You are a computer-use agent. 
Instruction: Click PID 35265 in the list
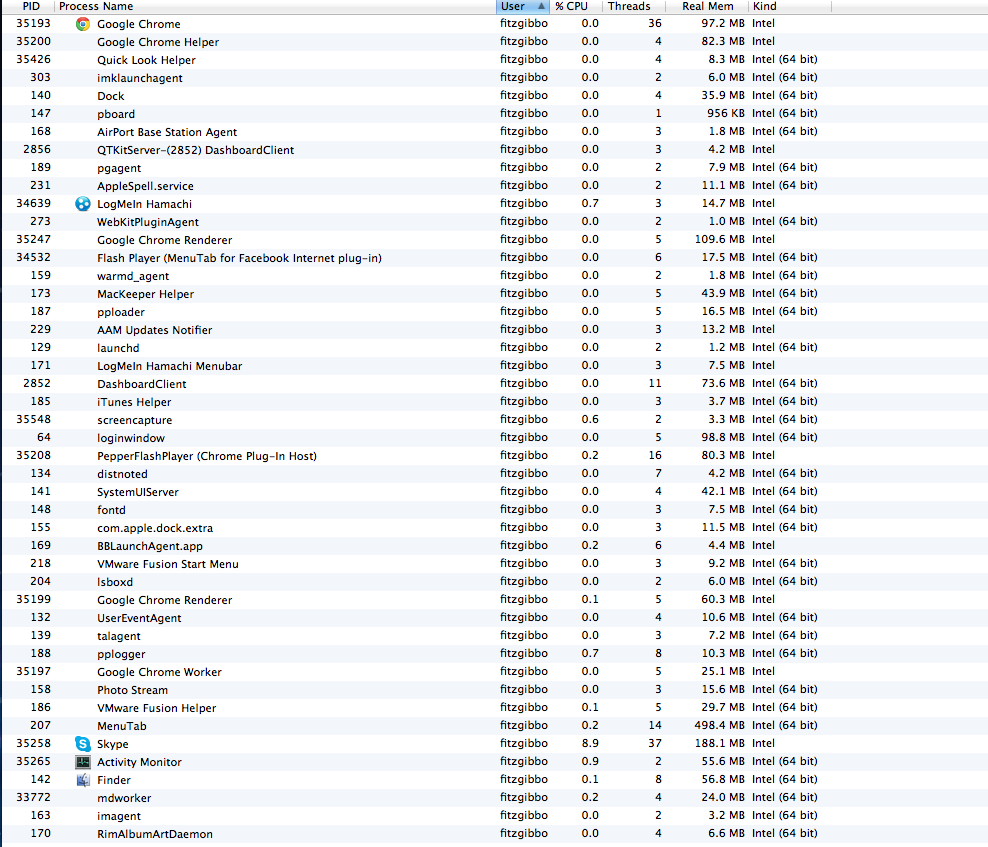coord(33,761)
